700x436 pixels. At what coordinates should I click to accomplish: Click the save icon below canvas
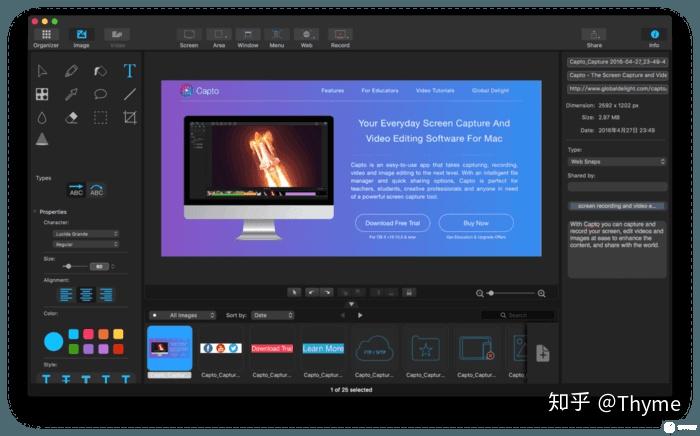(x=408, y=292)
